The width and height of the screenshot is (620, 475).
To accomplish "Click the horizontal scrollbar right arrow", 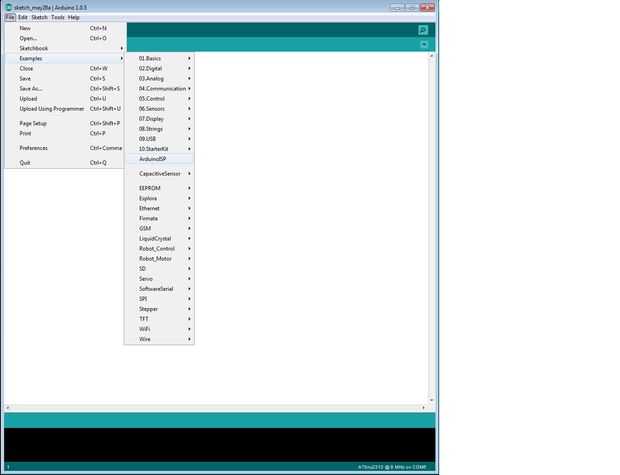I will 423,407.
